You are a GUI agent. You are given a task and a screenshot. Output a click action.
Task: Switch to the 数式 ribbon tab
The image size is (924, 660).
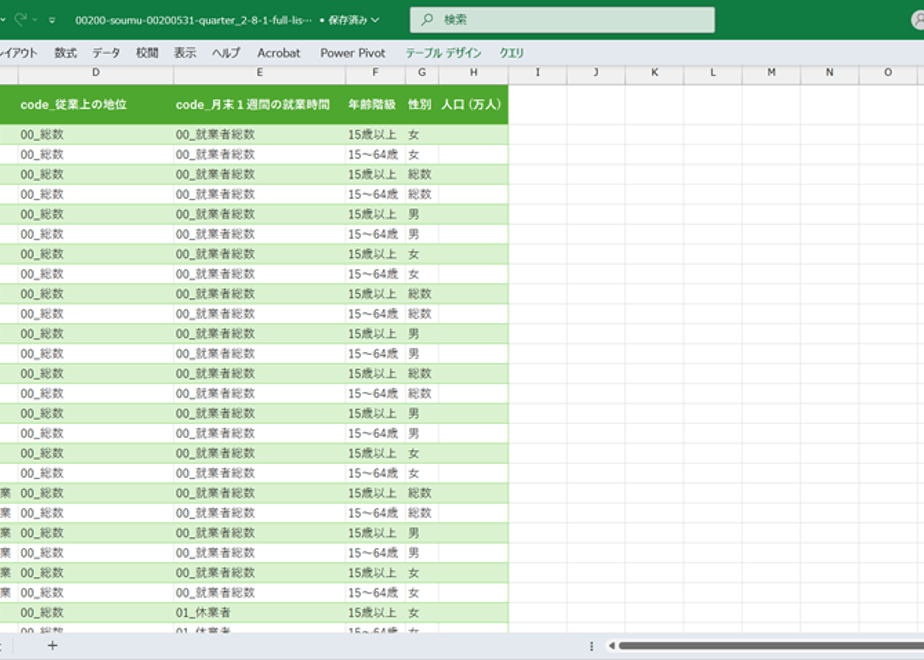tap(65, 53)
